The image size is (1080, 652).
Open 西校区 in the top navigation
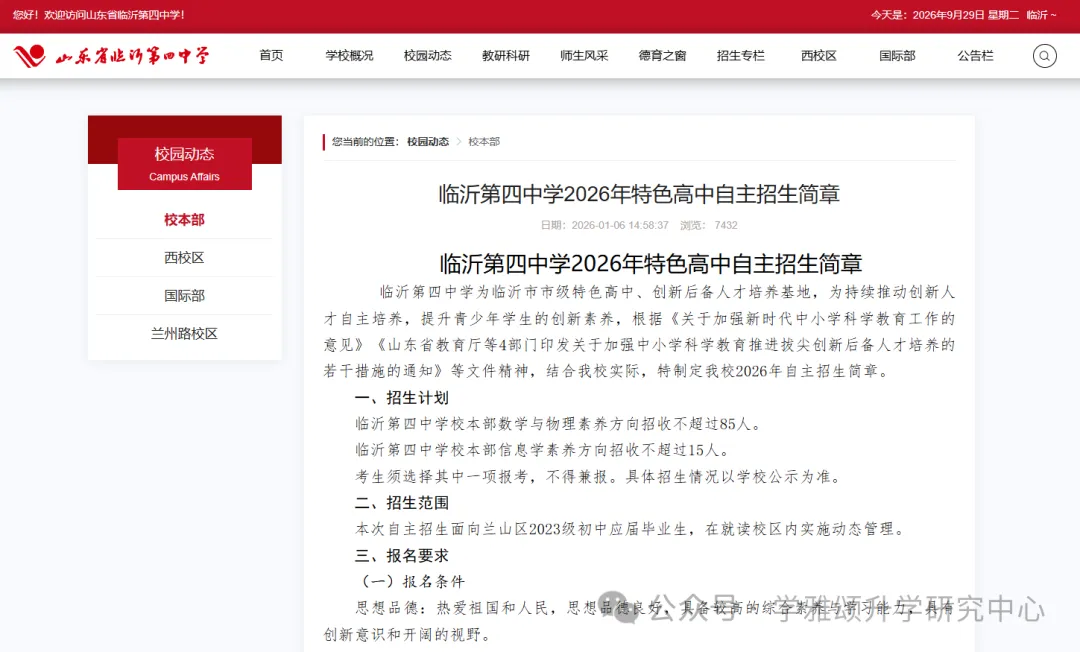[x=819, y=56]
